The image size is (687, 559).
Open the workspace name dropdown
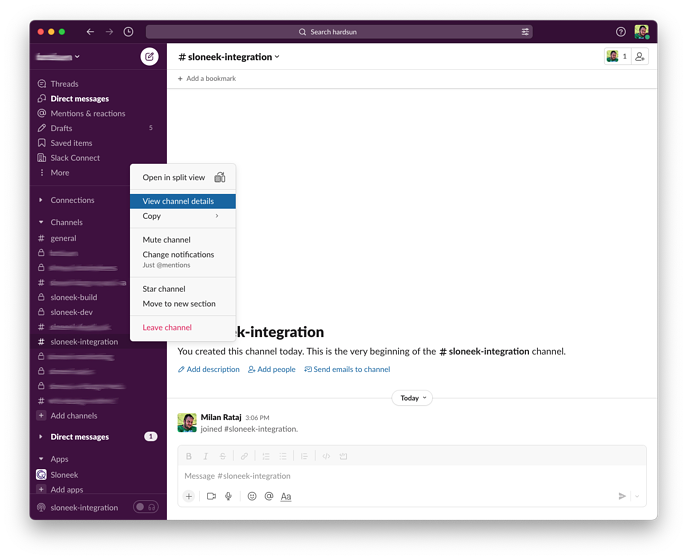click(58, 57)
